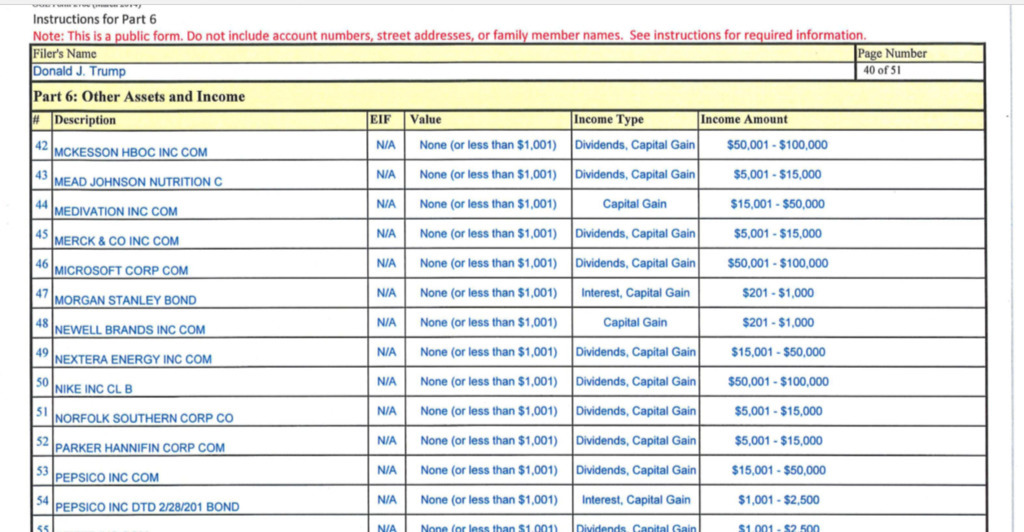Click income amount for MEDIVATION INC COM
Screen dimensions: 1024x532
tap(777, 204)
